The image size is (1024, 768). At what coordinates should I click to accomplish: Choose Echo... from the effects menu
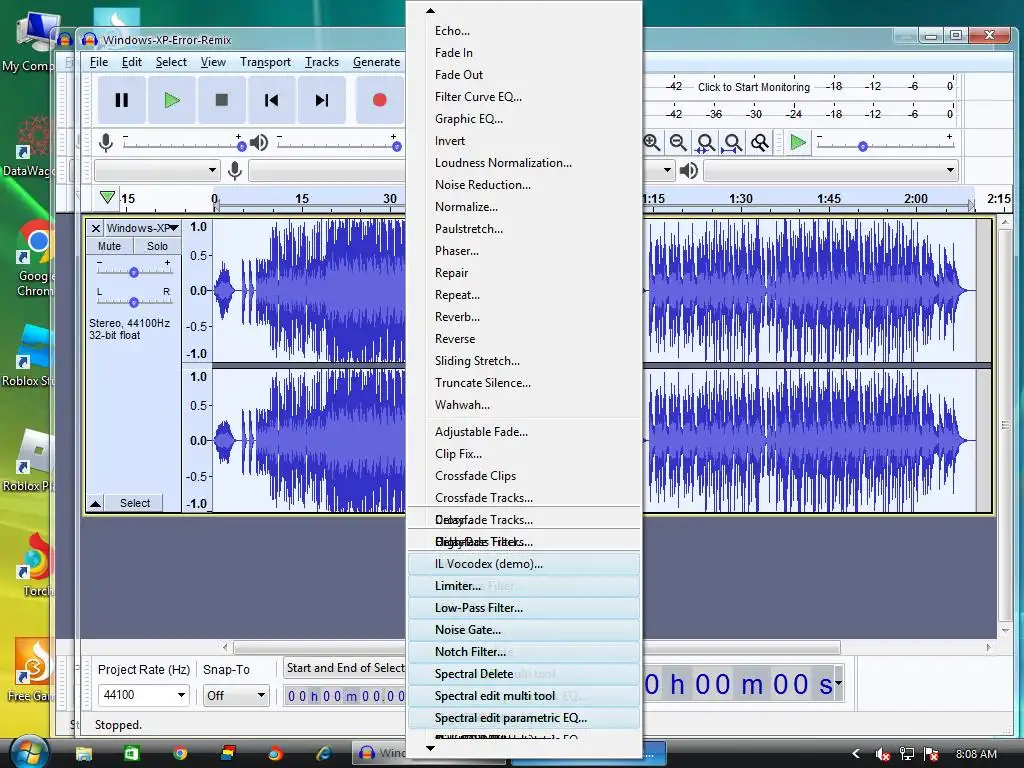pyautogui.click(x=524, y=31)
